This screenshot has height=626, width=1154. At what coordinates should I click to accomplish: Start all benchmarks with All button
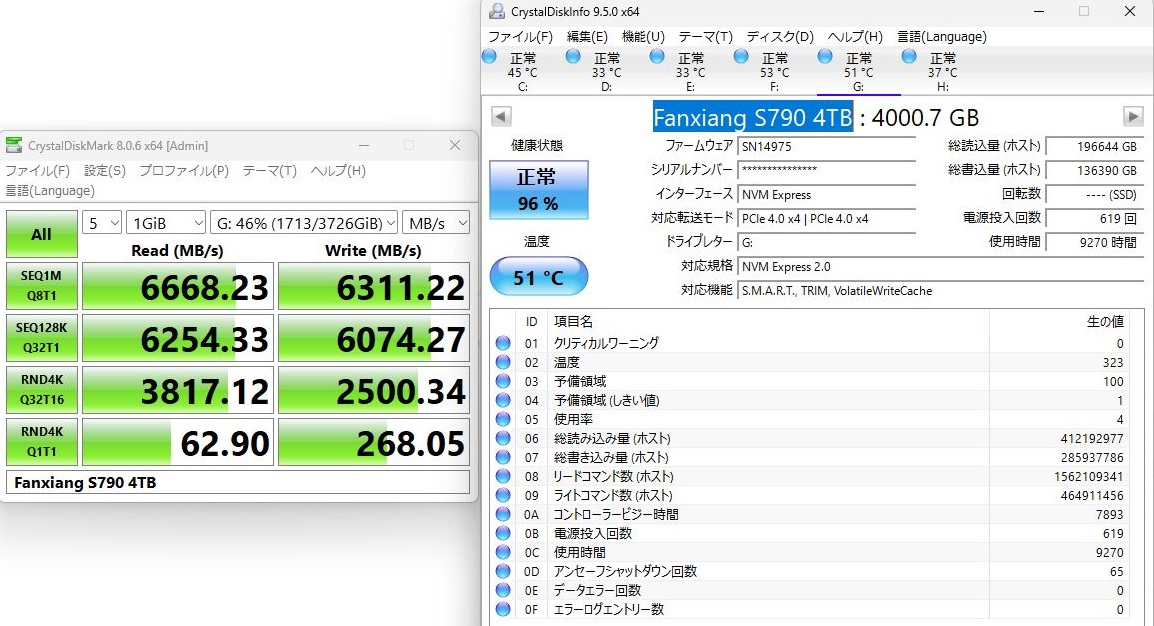coord(42,234)
